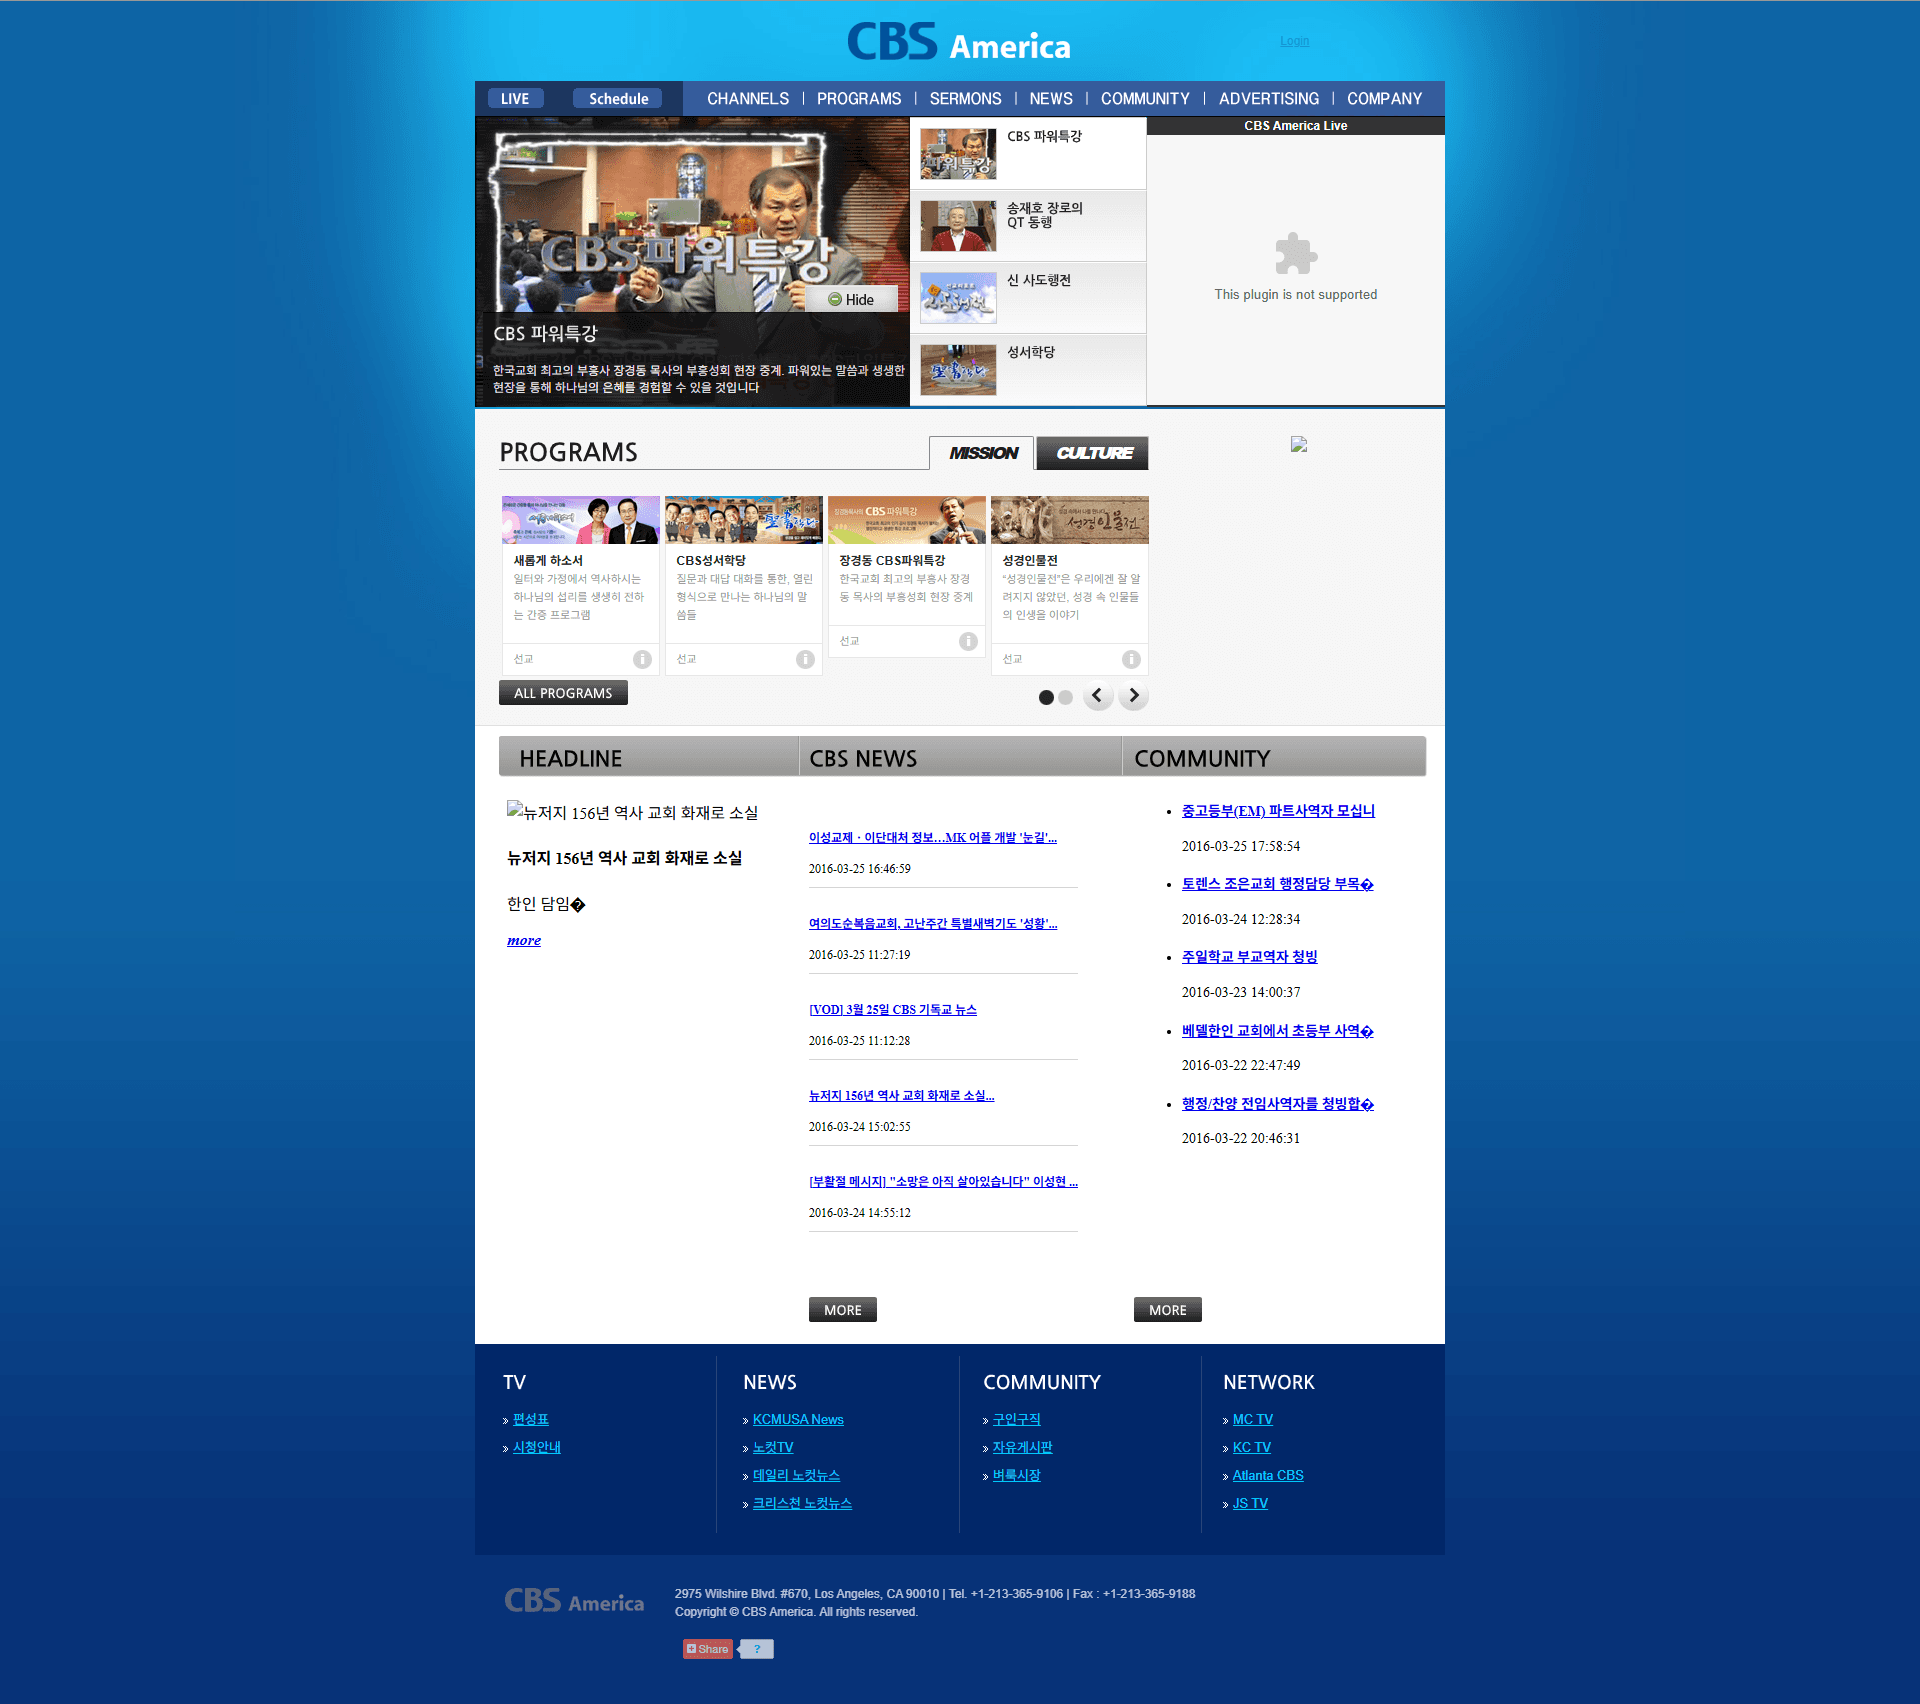
Task: Open the 시청안내 footer link
Action: point(537,1448)
